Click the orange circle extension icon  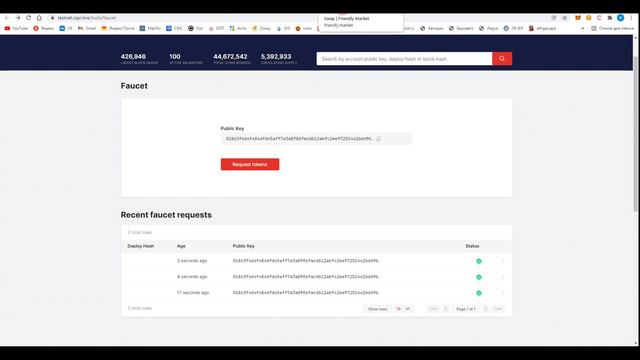(x=589, y=18)
